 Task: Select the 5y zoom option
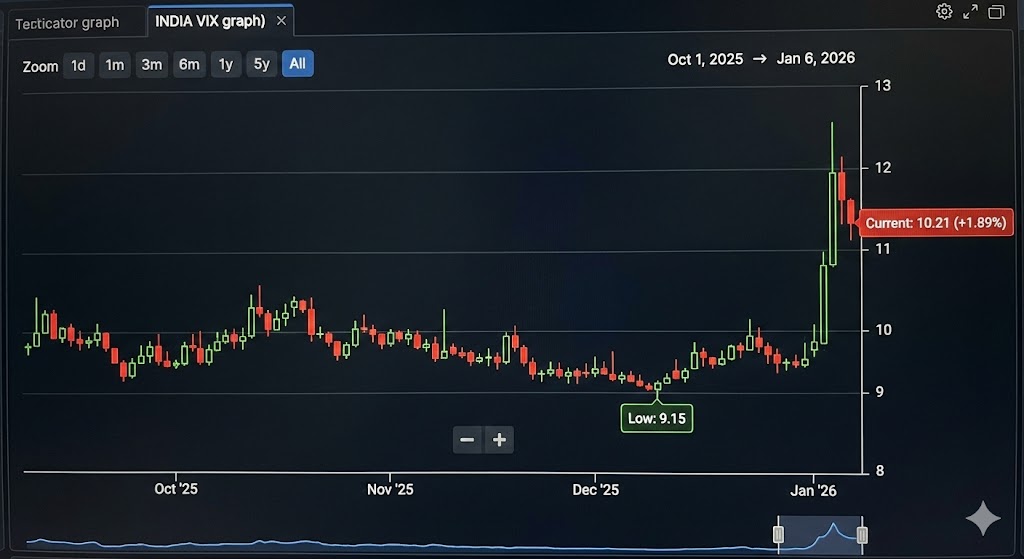coord(261,65)
